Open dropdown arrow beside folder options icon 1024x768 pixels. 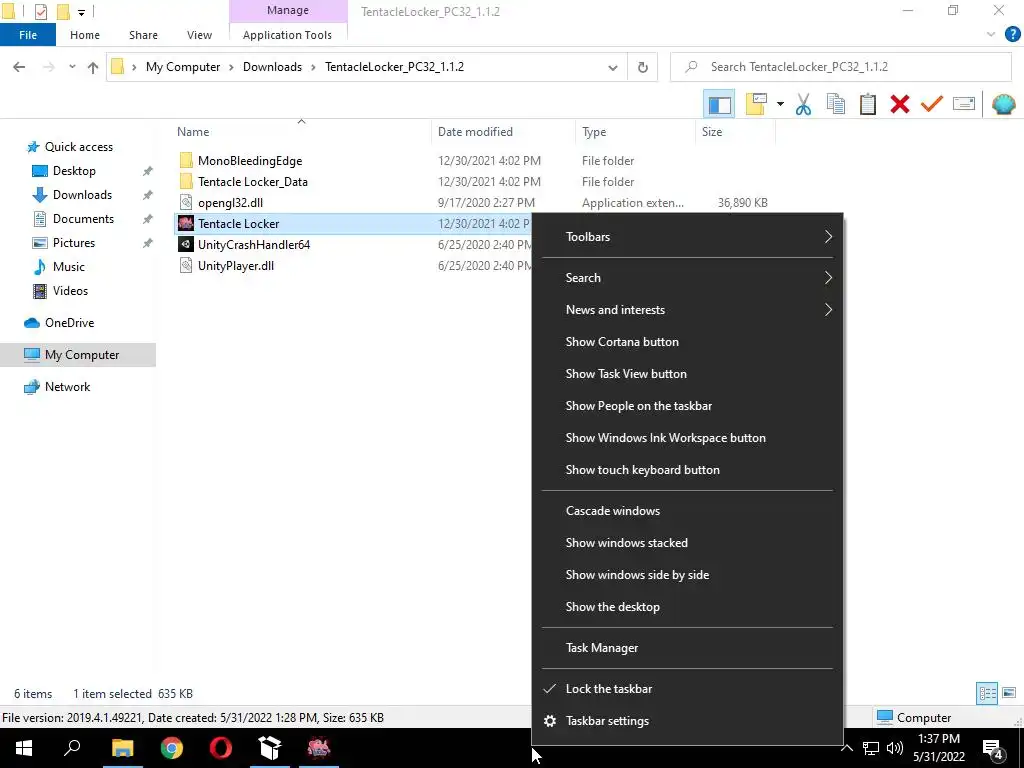click(780, 104)
